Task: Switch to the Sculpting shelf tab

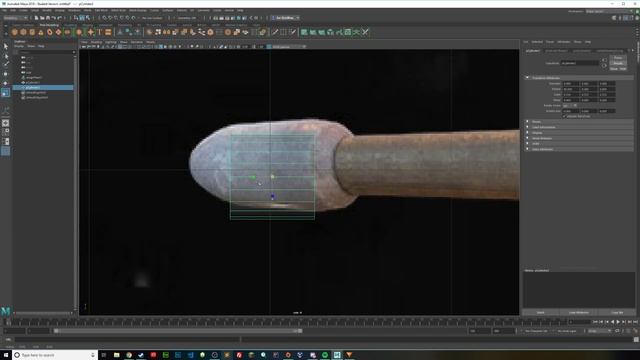Action: (x=70, y=25)
